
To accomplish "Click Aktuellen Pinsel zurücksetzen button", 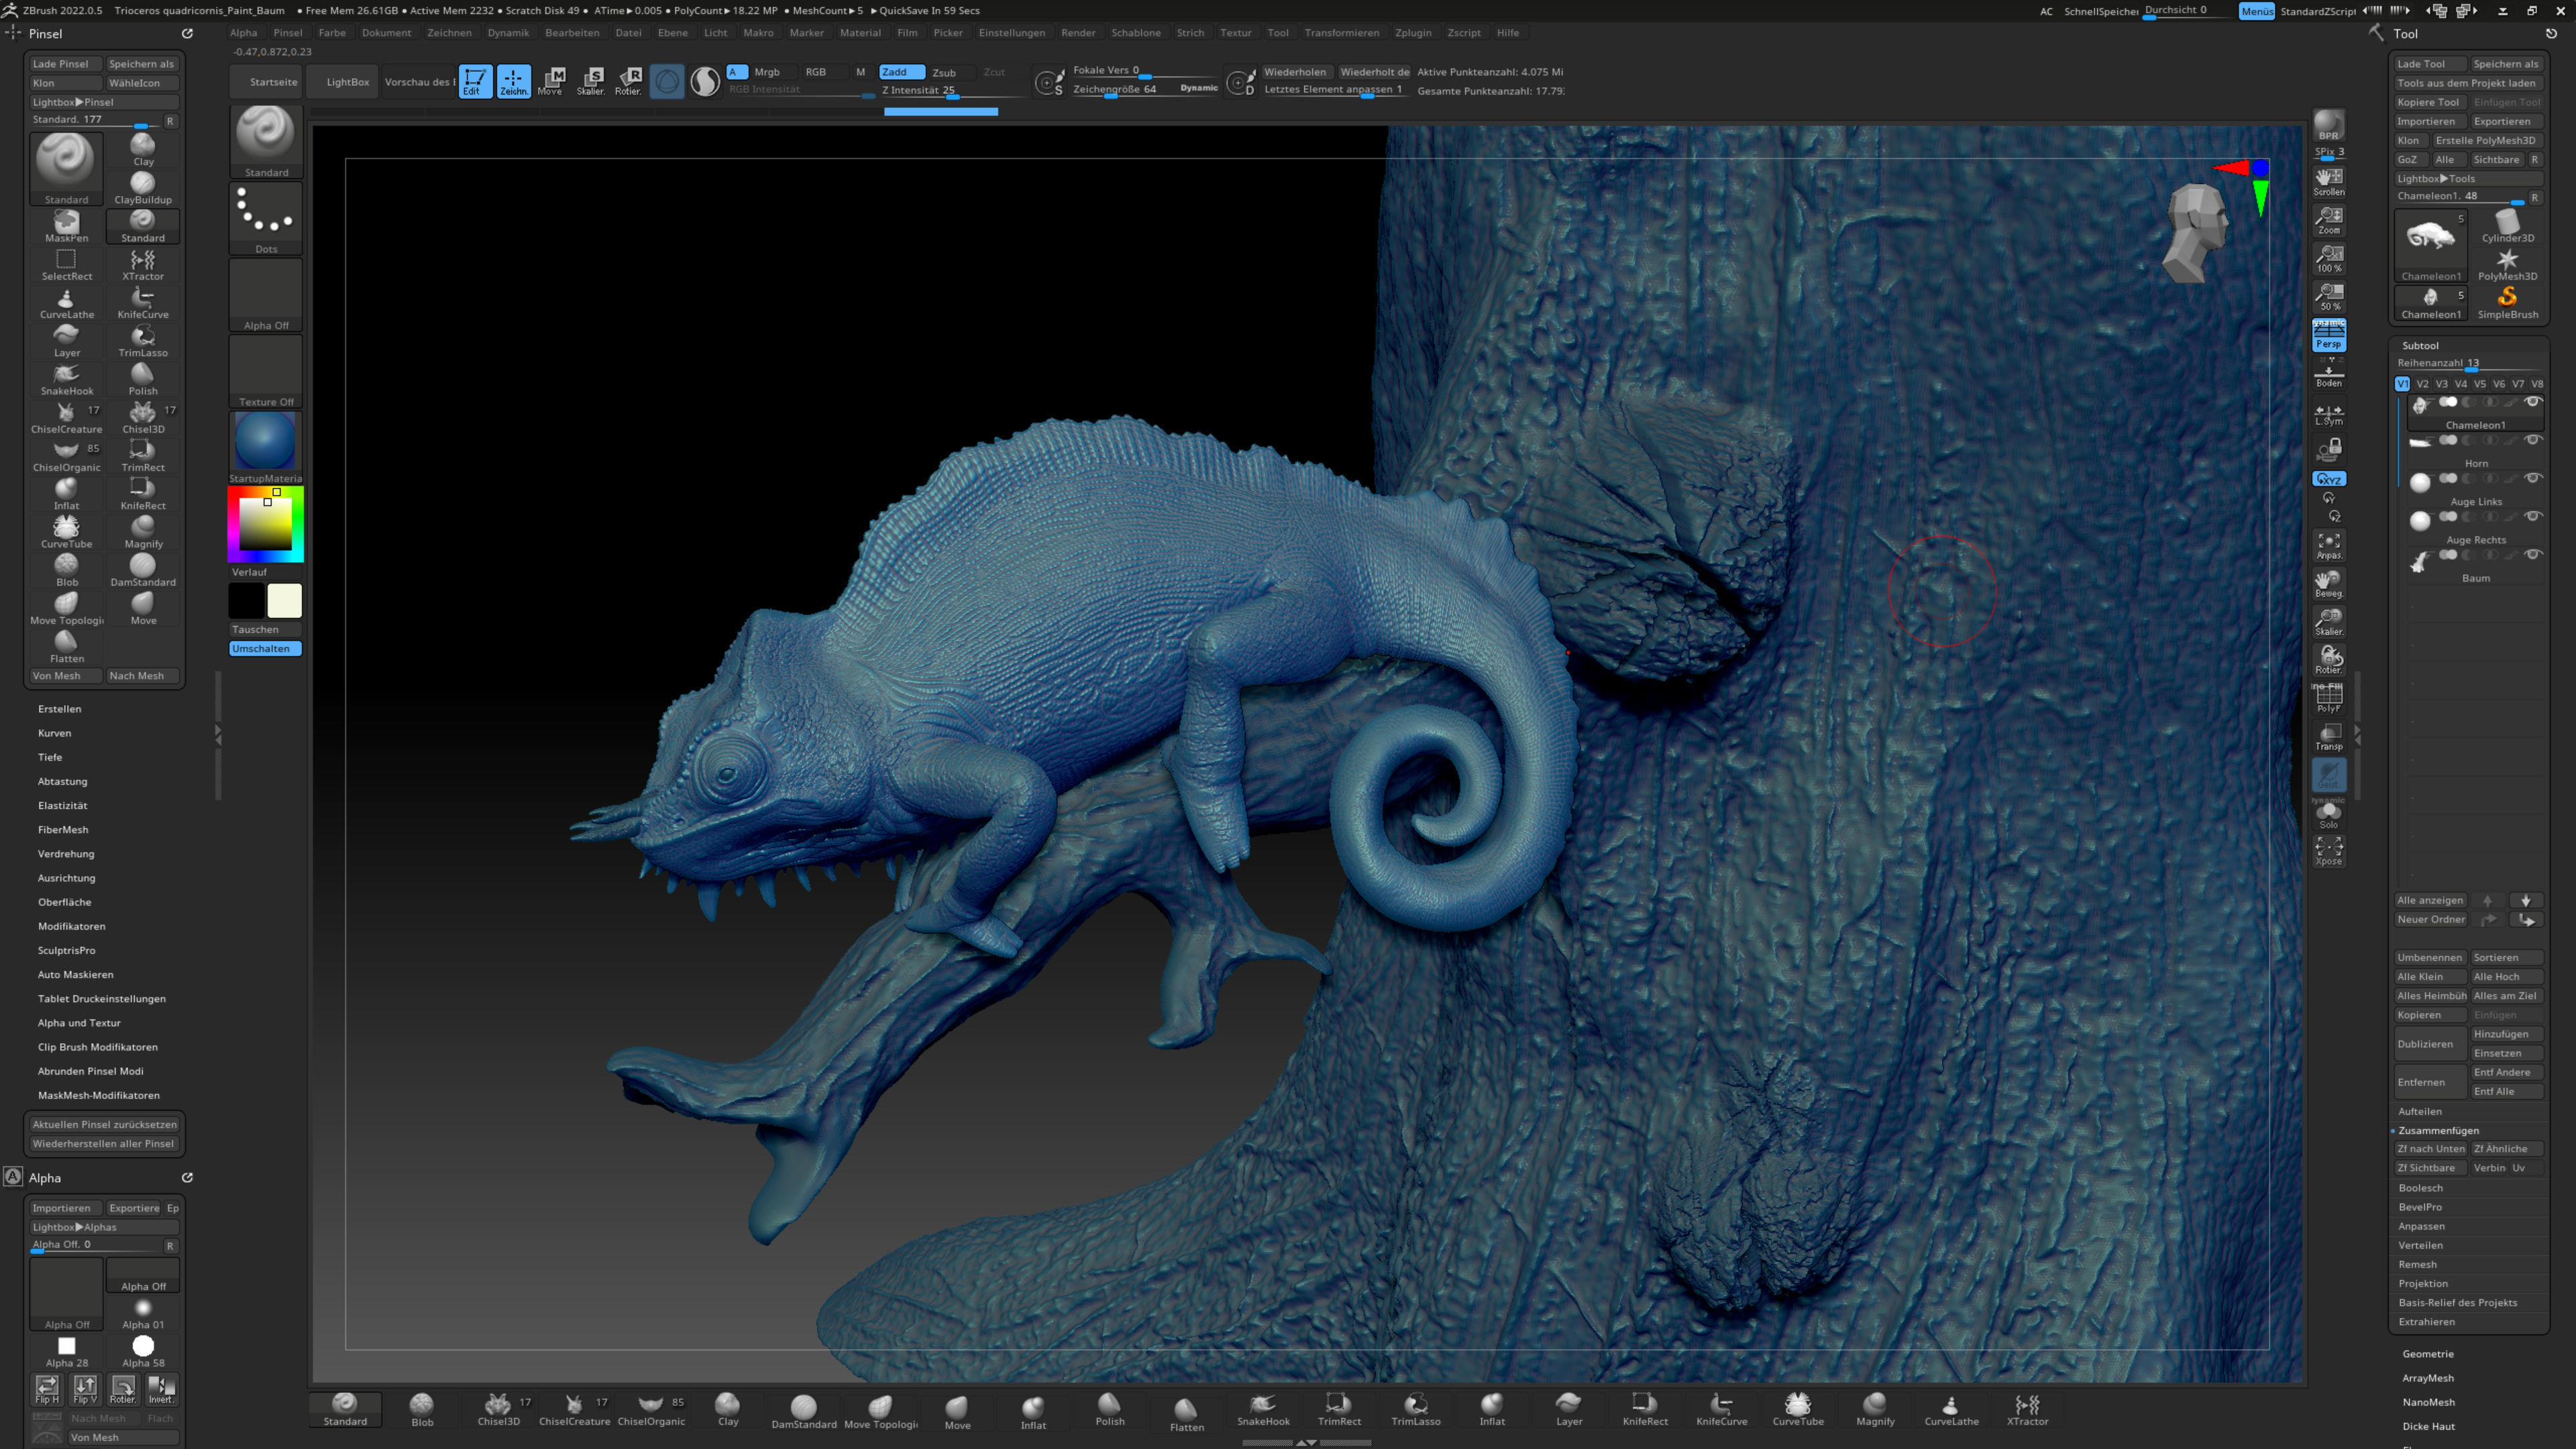I will click(104, 1125).
